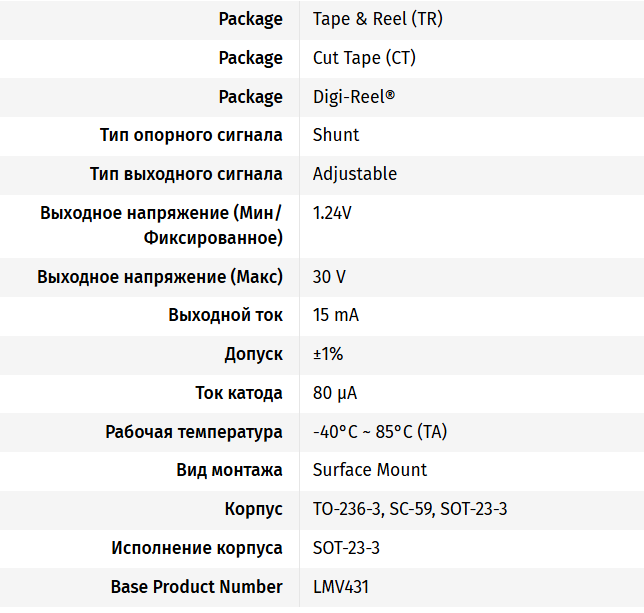
Task: Click the 'Digi-Reel®' package value
Action: 354,97
